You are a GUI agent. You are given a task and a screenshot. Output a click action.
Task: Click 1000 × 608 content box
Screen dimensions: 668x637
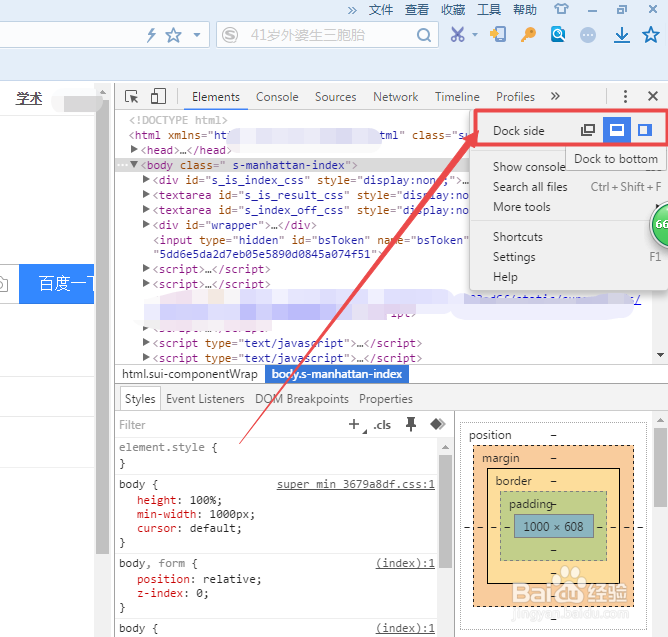click(x=553, y=527)
